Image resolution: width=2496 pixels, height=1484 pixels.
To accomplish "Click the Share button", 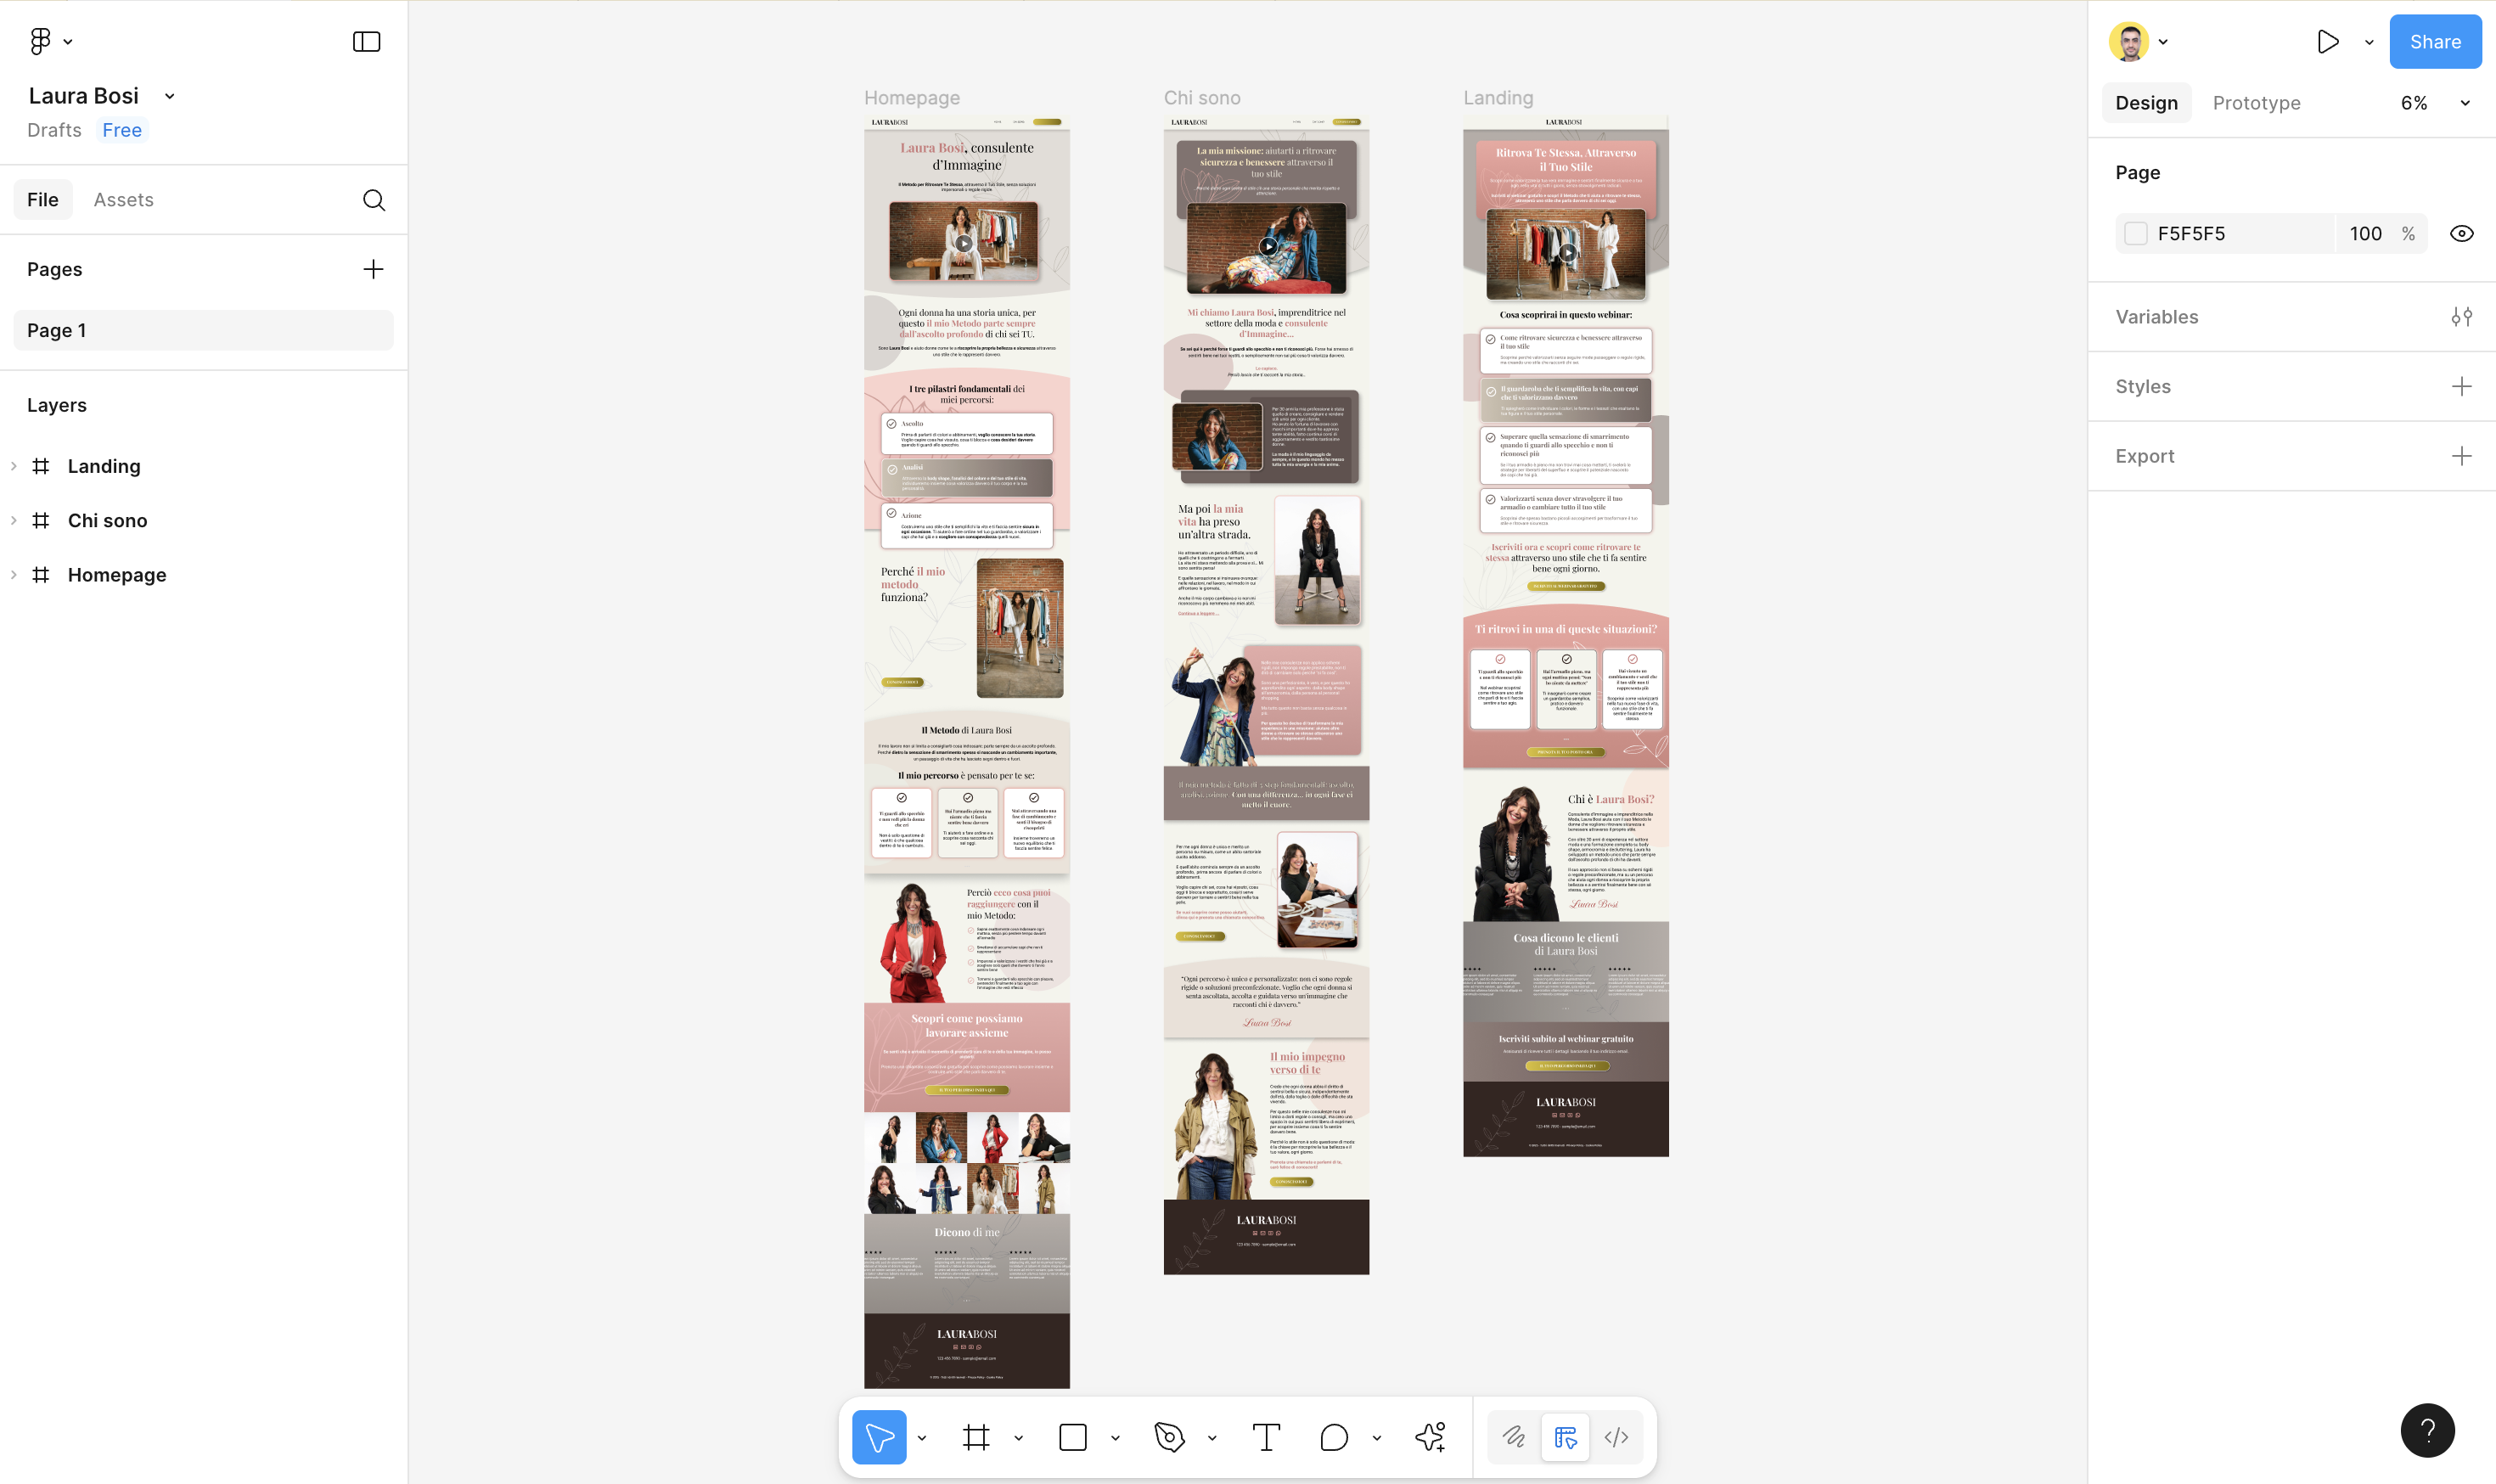I will point(2434,42).
